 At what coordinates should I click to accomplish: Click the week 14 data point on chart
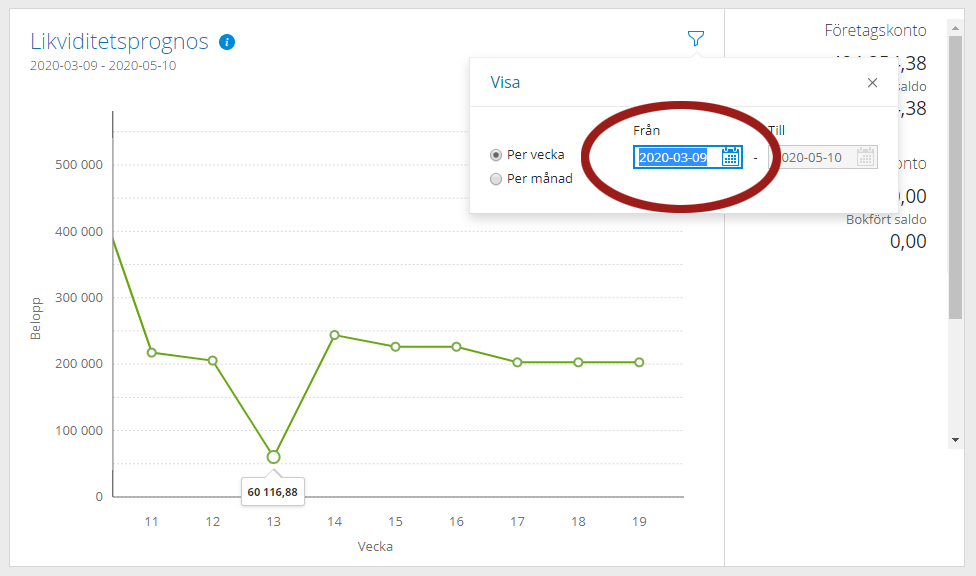point(334,335)
